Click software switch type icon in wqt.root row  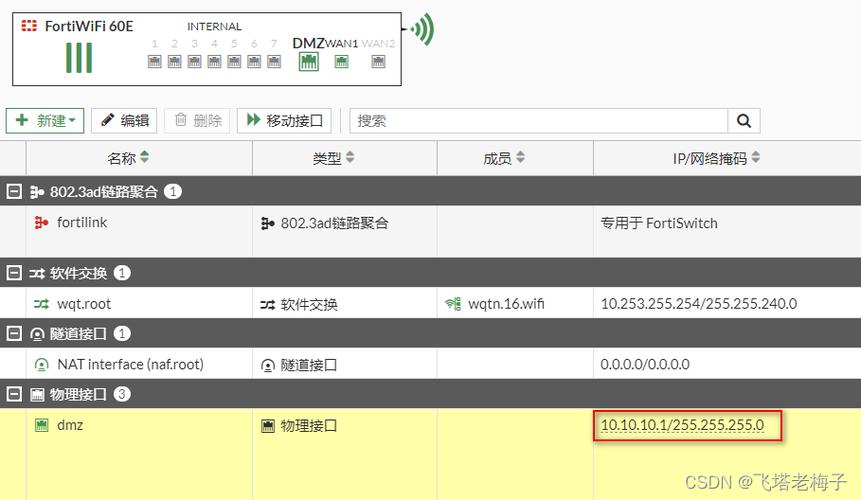click(x=267, y=305)
